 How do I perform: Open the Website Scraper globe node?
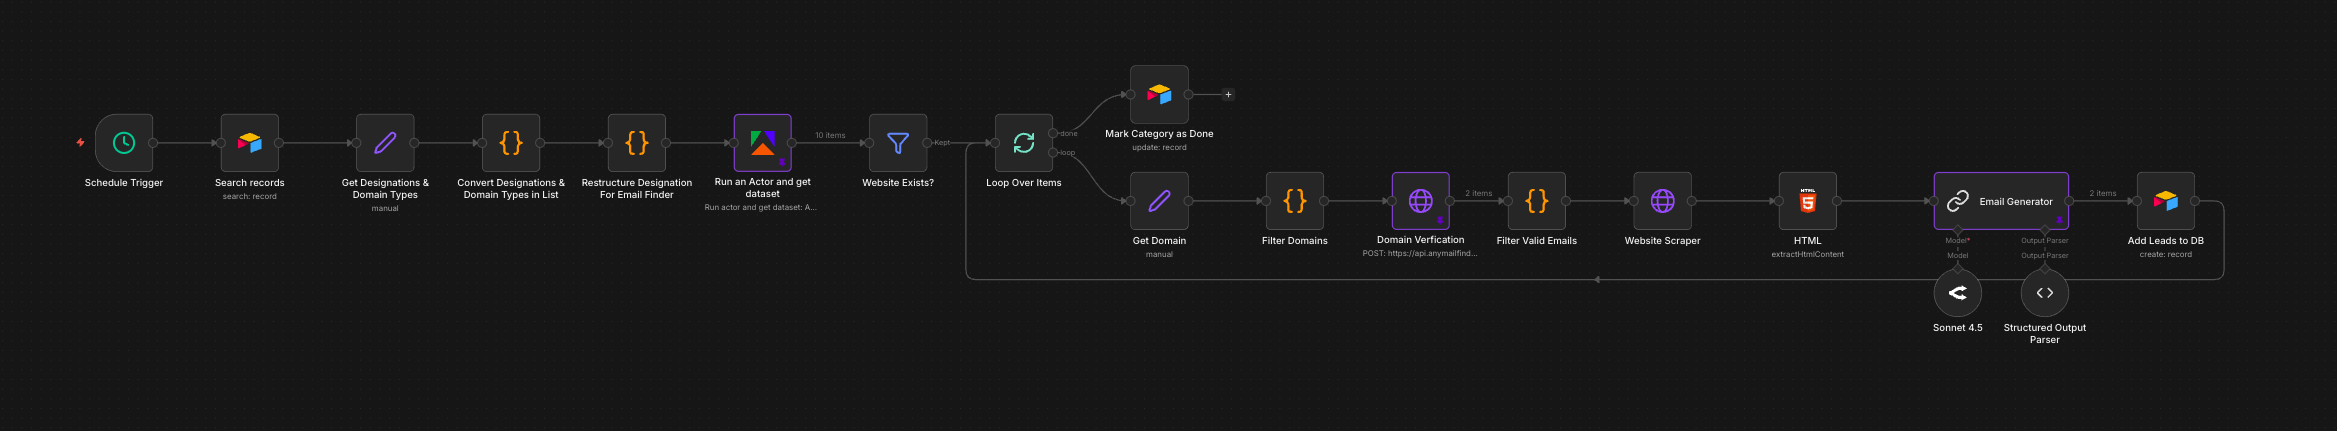(x=1662, y=201)
